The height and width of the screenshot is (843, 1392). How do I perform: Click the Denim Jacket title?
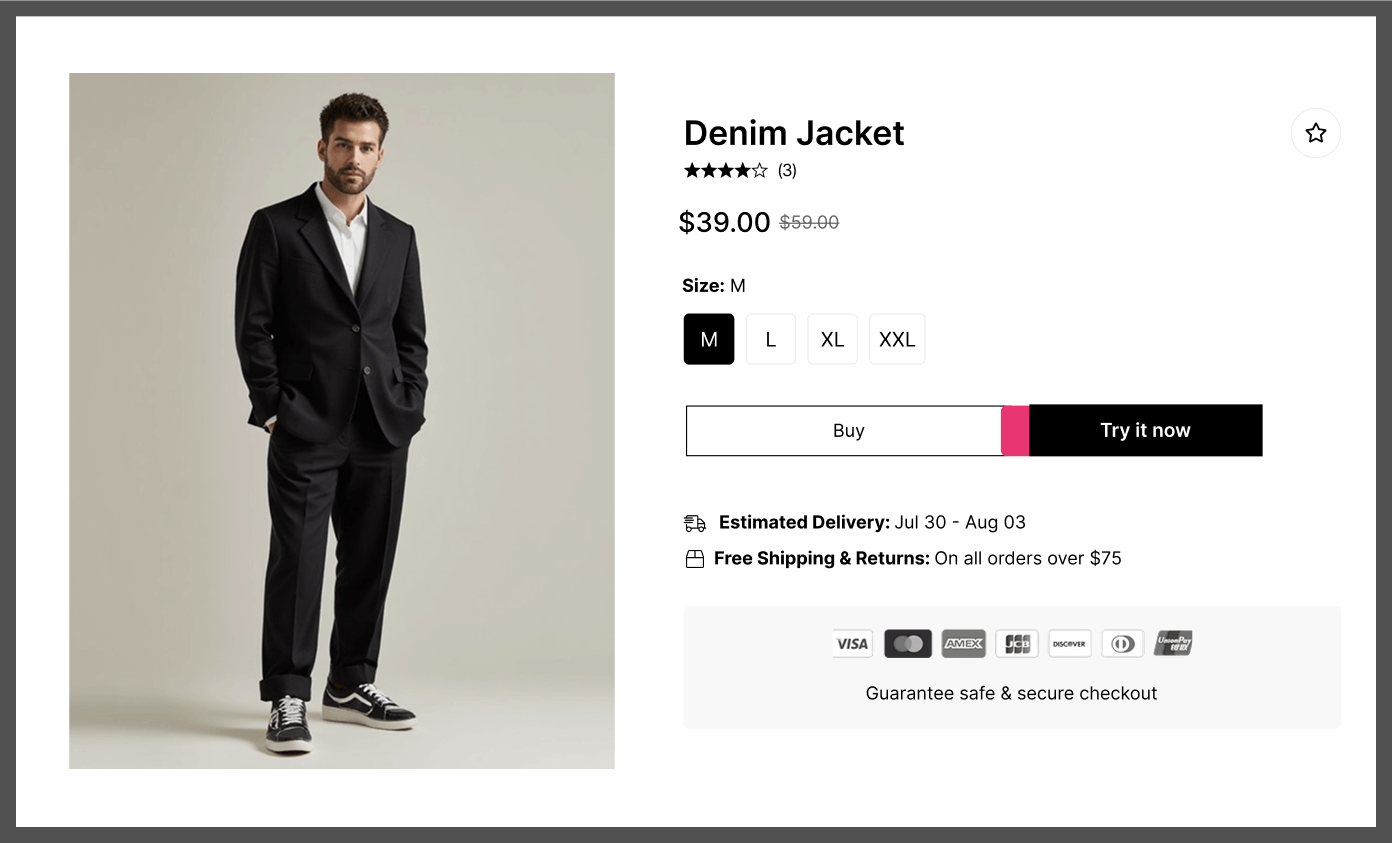click(x=794, y=133)
